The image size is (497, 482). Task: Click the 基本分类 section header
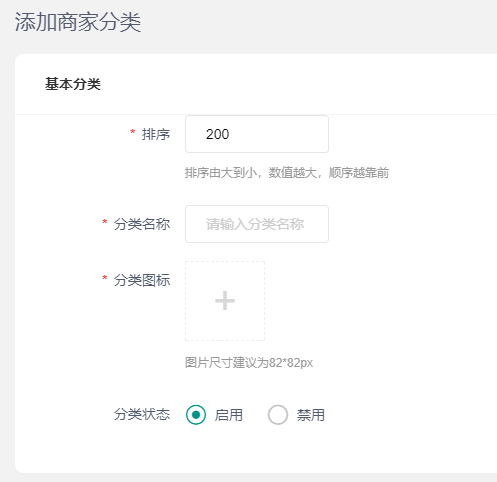tap(73, 84)
